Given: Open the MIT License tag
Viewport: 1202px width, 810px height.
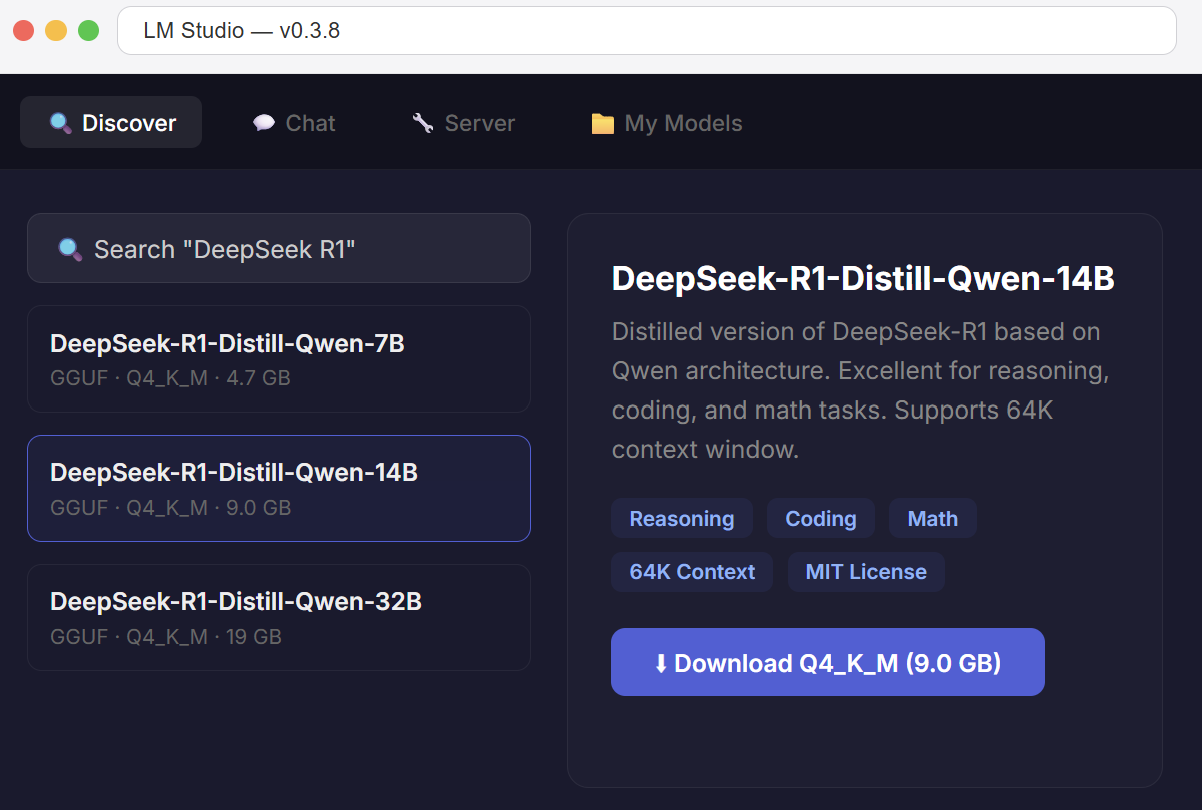Looking at the screenshot, I should pos(865,572).
